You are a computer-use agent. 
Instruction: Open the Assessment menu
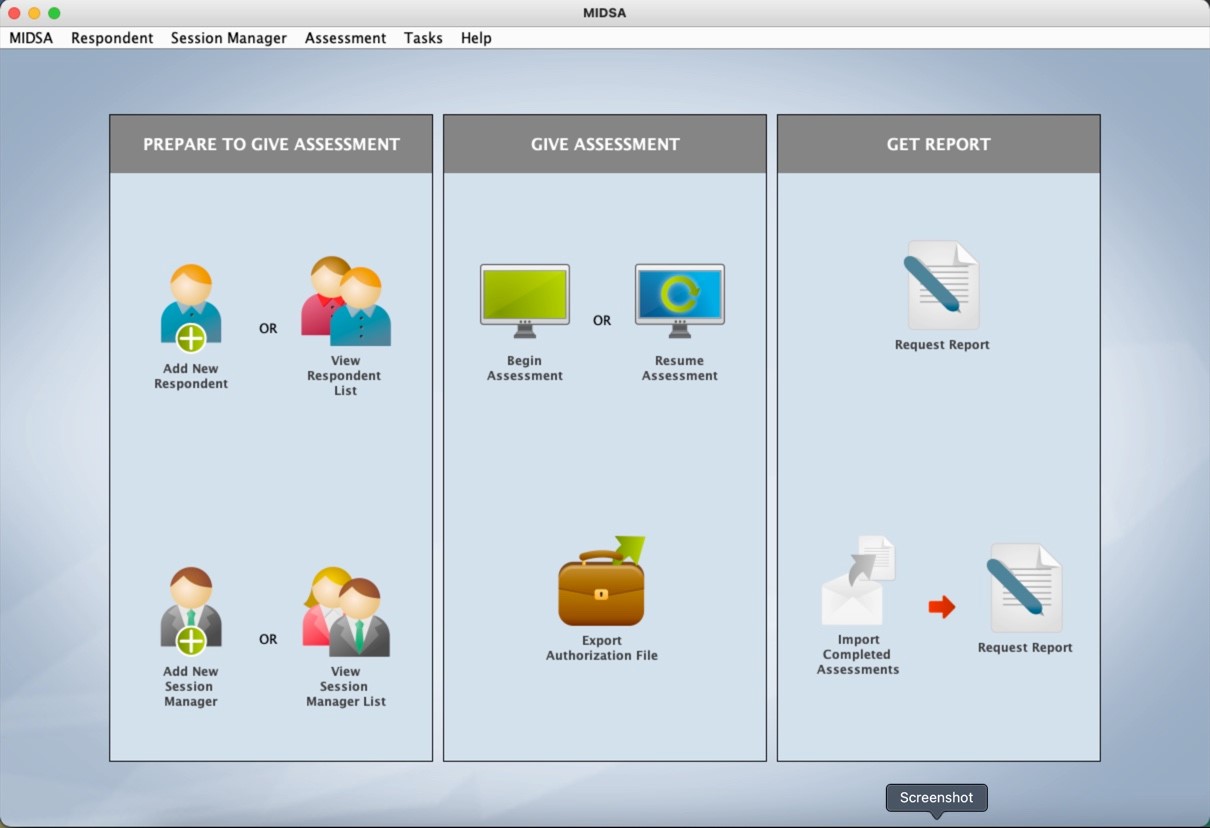(345, 38)
